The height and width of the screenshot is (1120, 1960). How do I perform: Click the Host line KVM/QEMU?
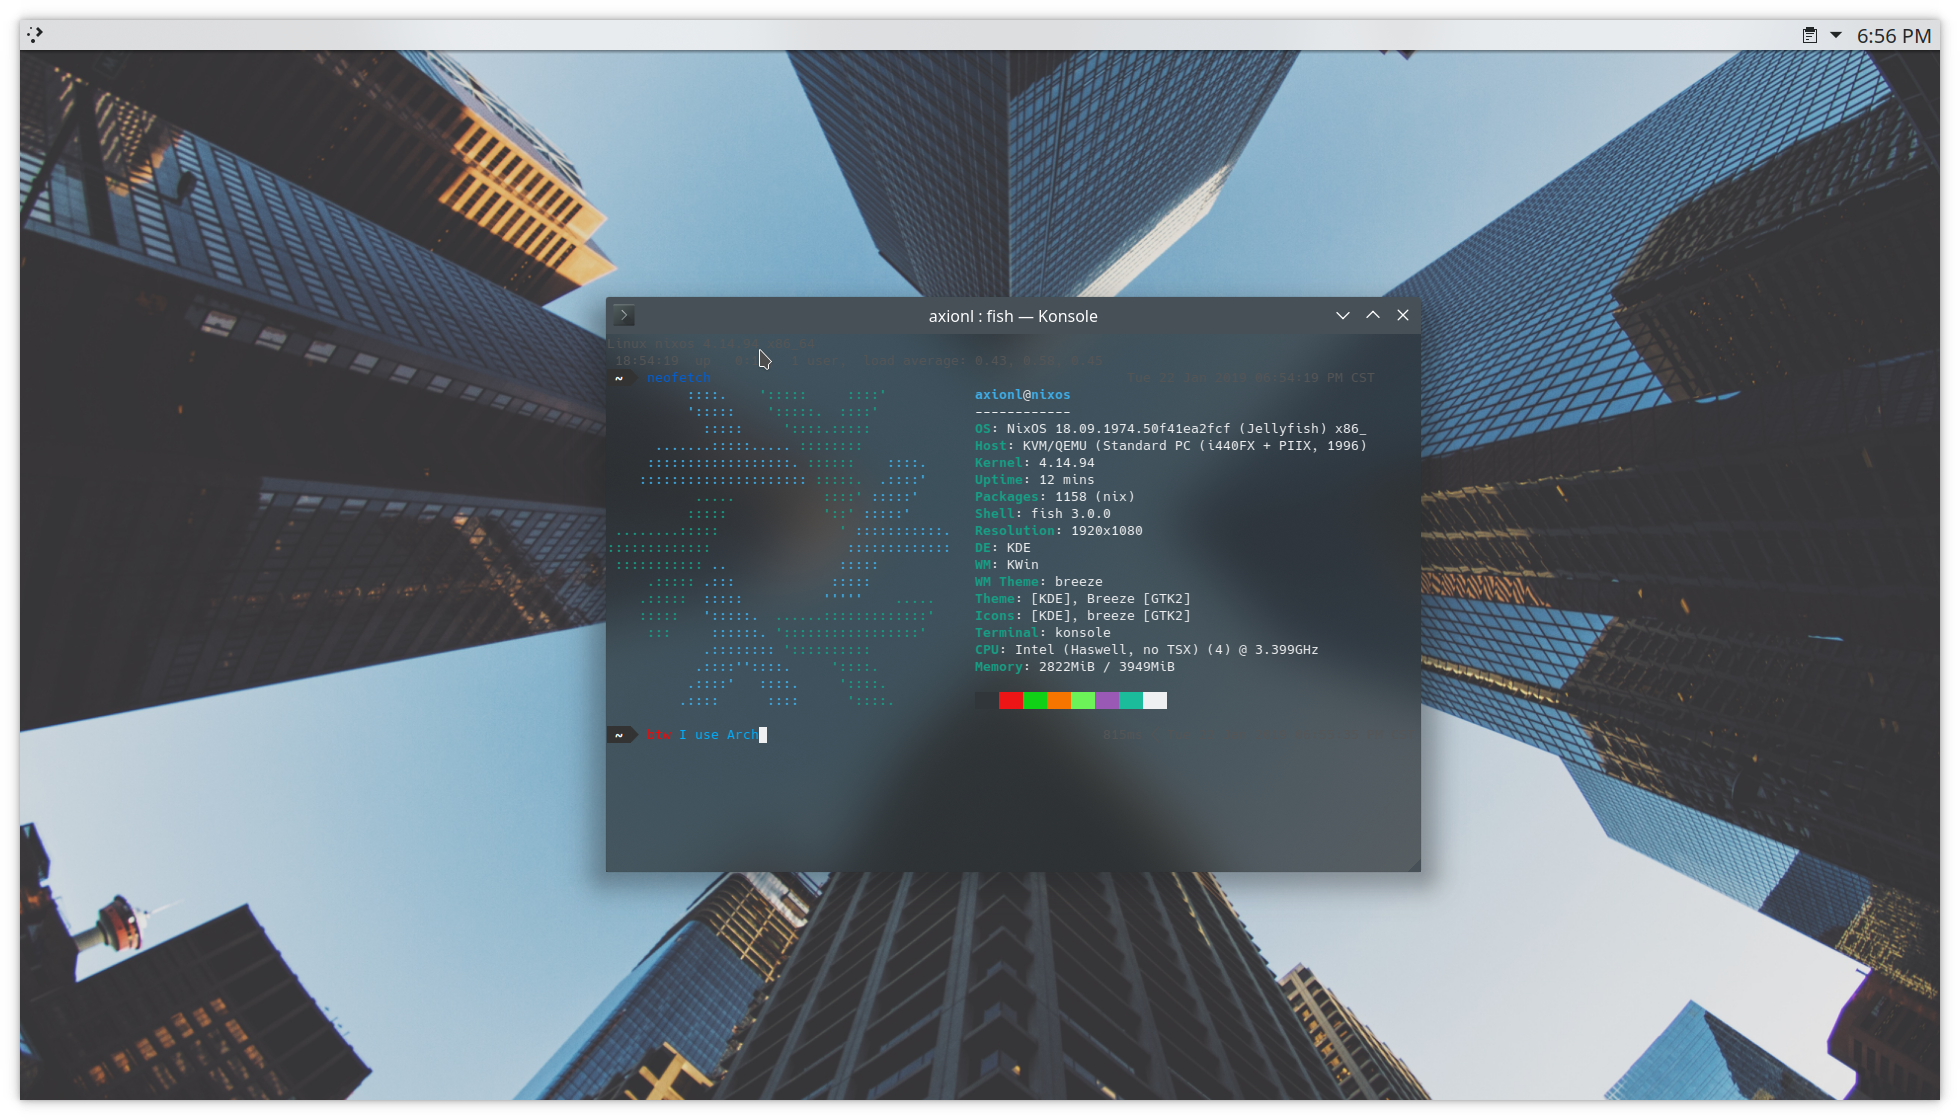pos(1170,446)
